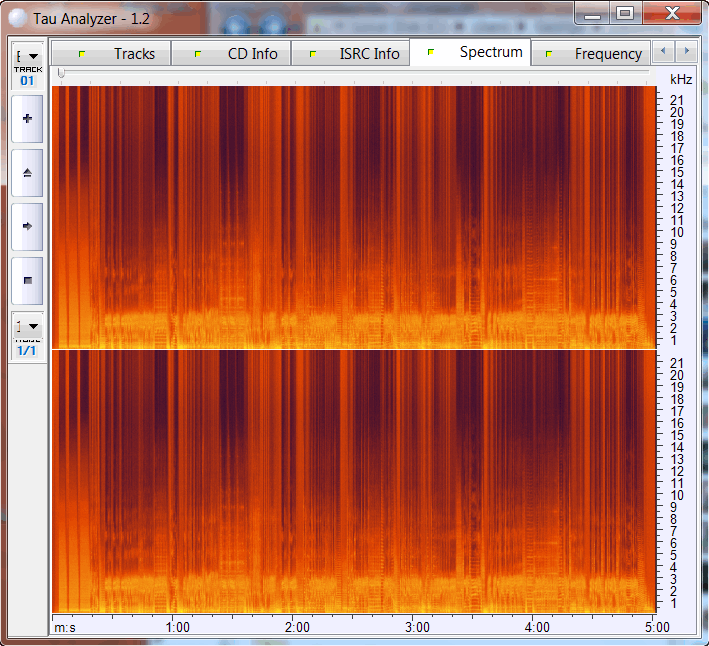The image size is (709, 646).
Task: Expand the mode 1/1 dropdown
Action: [x=27, y=326]
